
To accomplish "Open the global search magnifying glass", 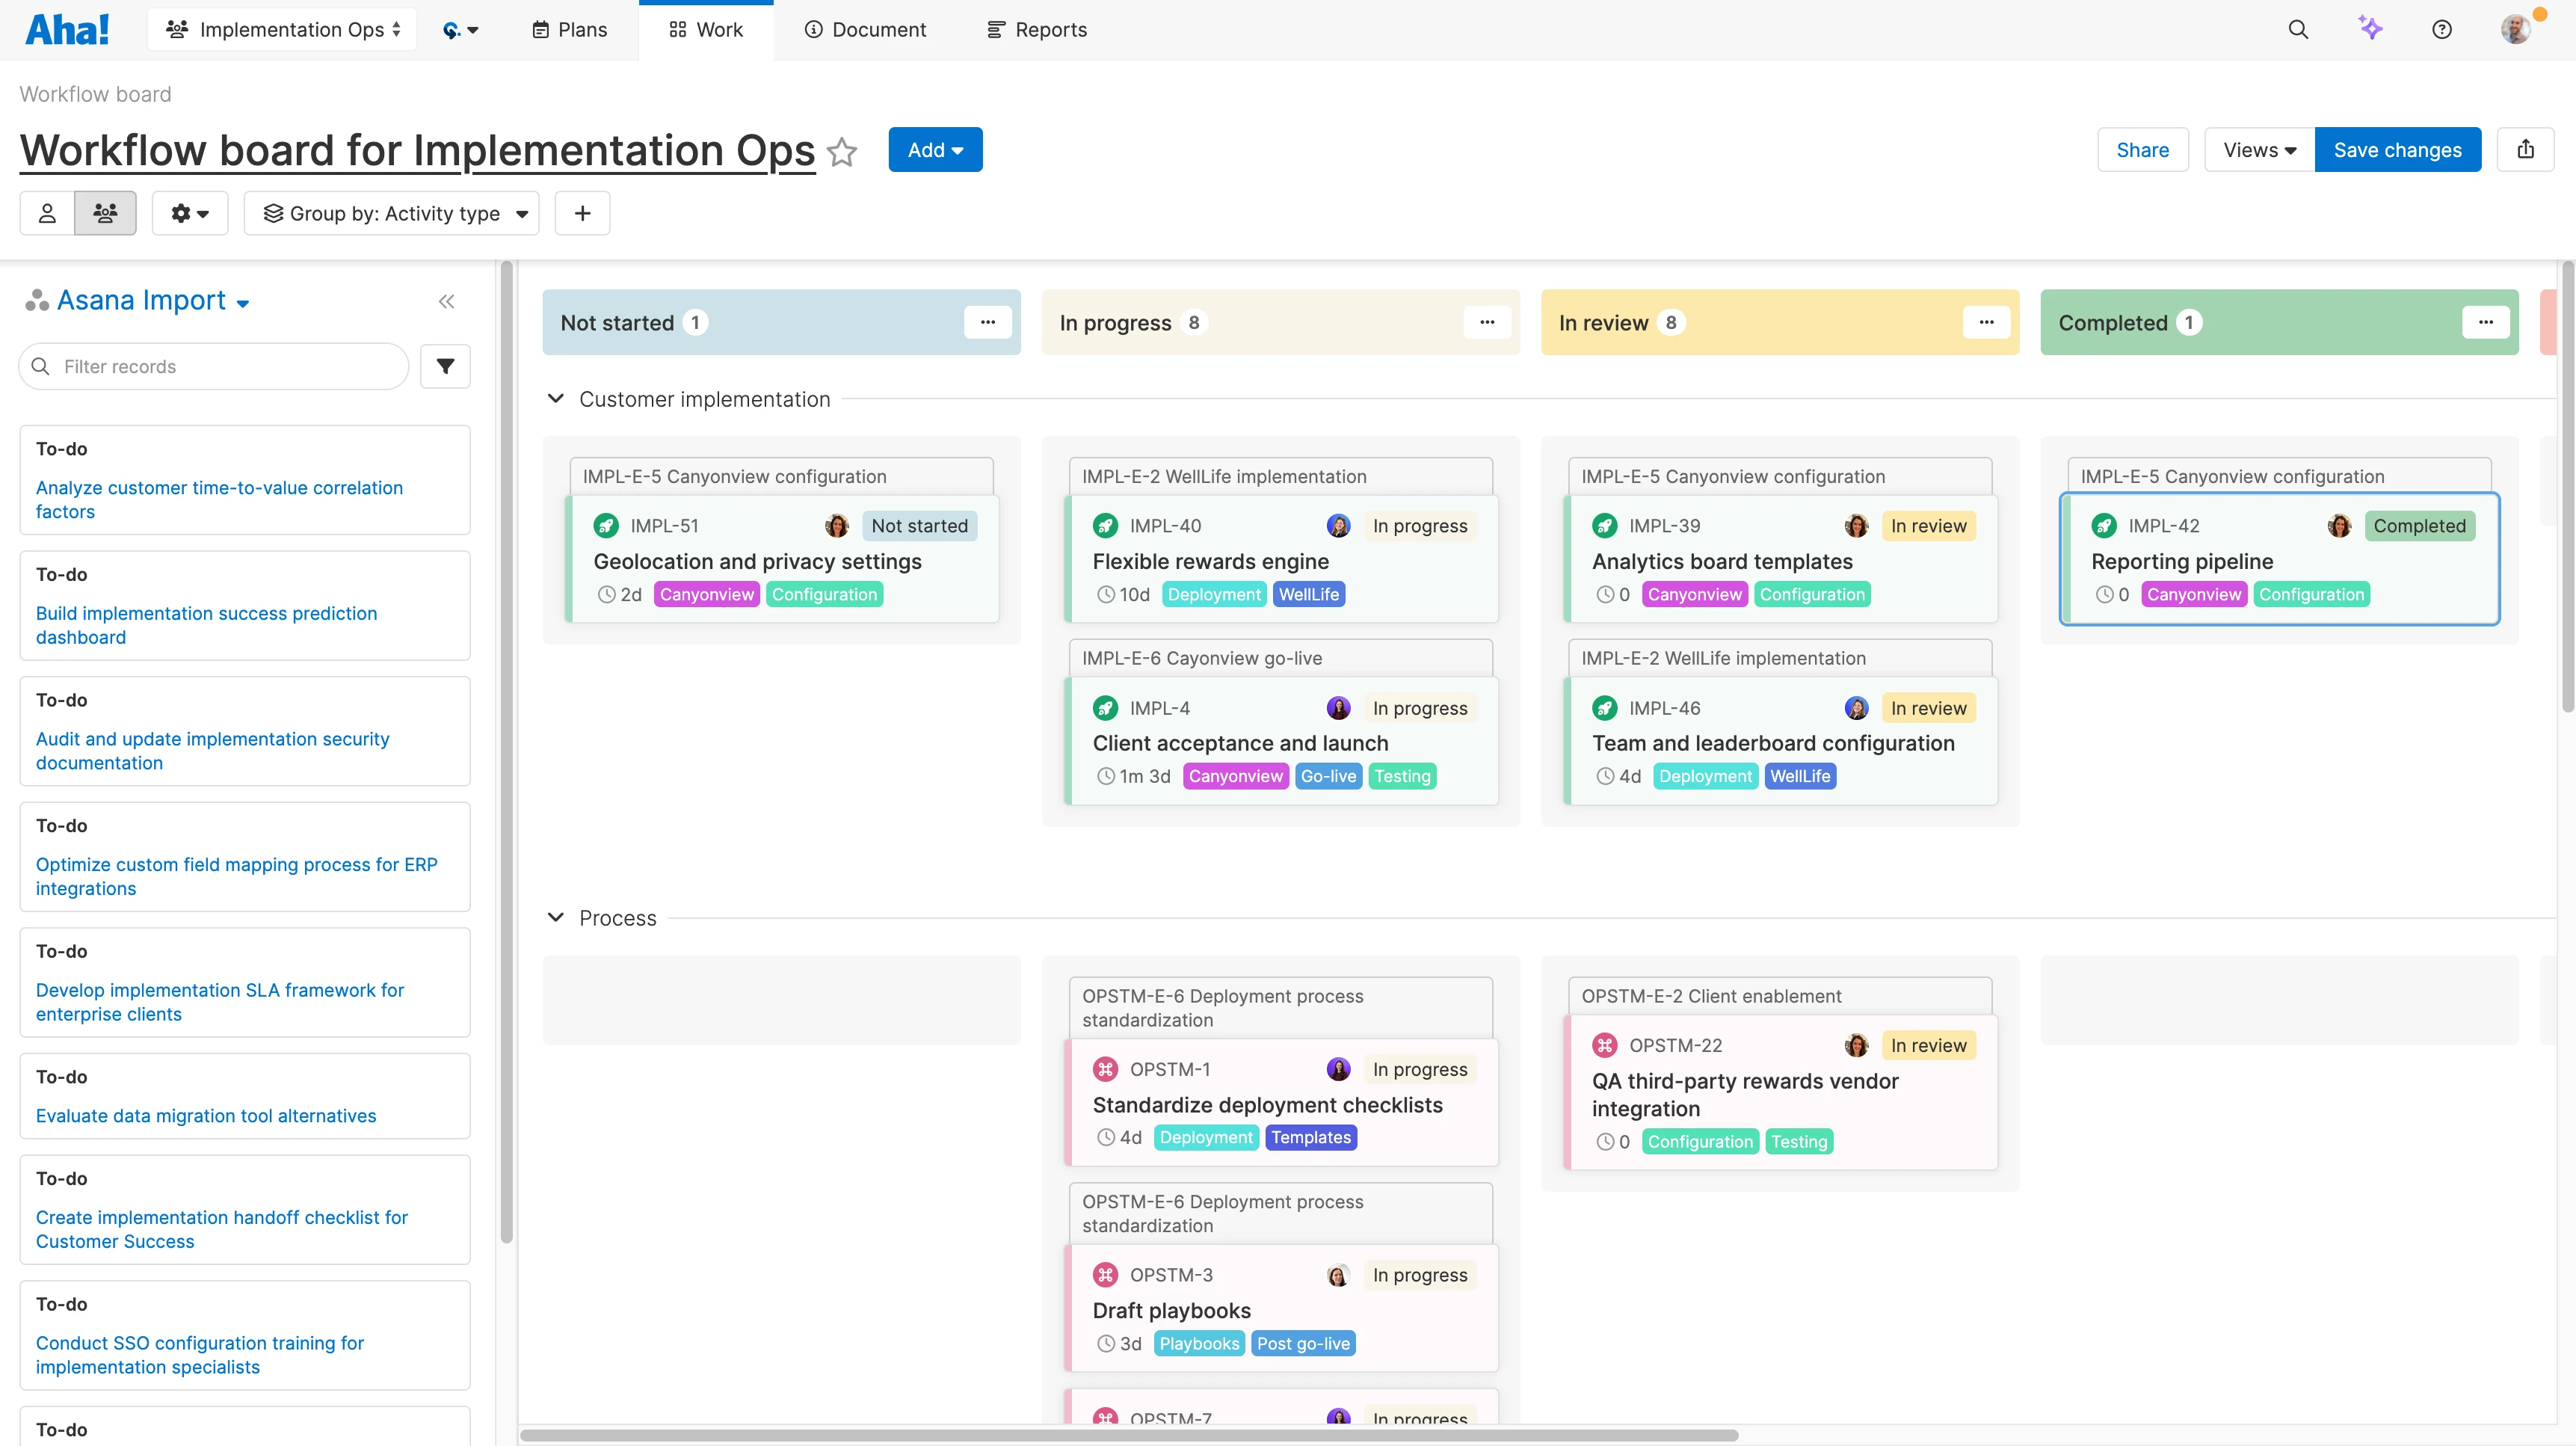I will click(2300, 29).
